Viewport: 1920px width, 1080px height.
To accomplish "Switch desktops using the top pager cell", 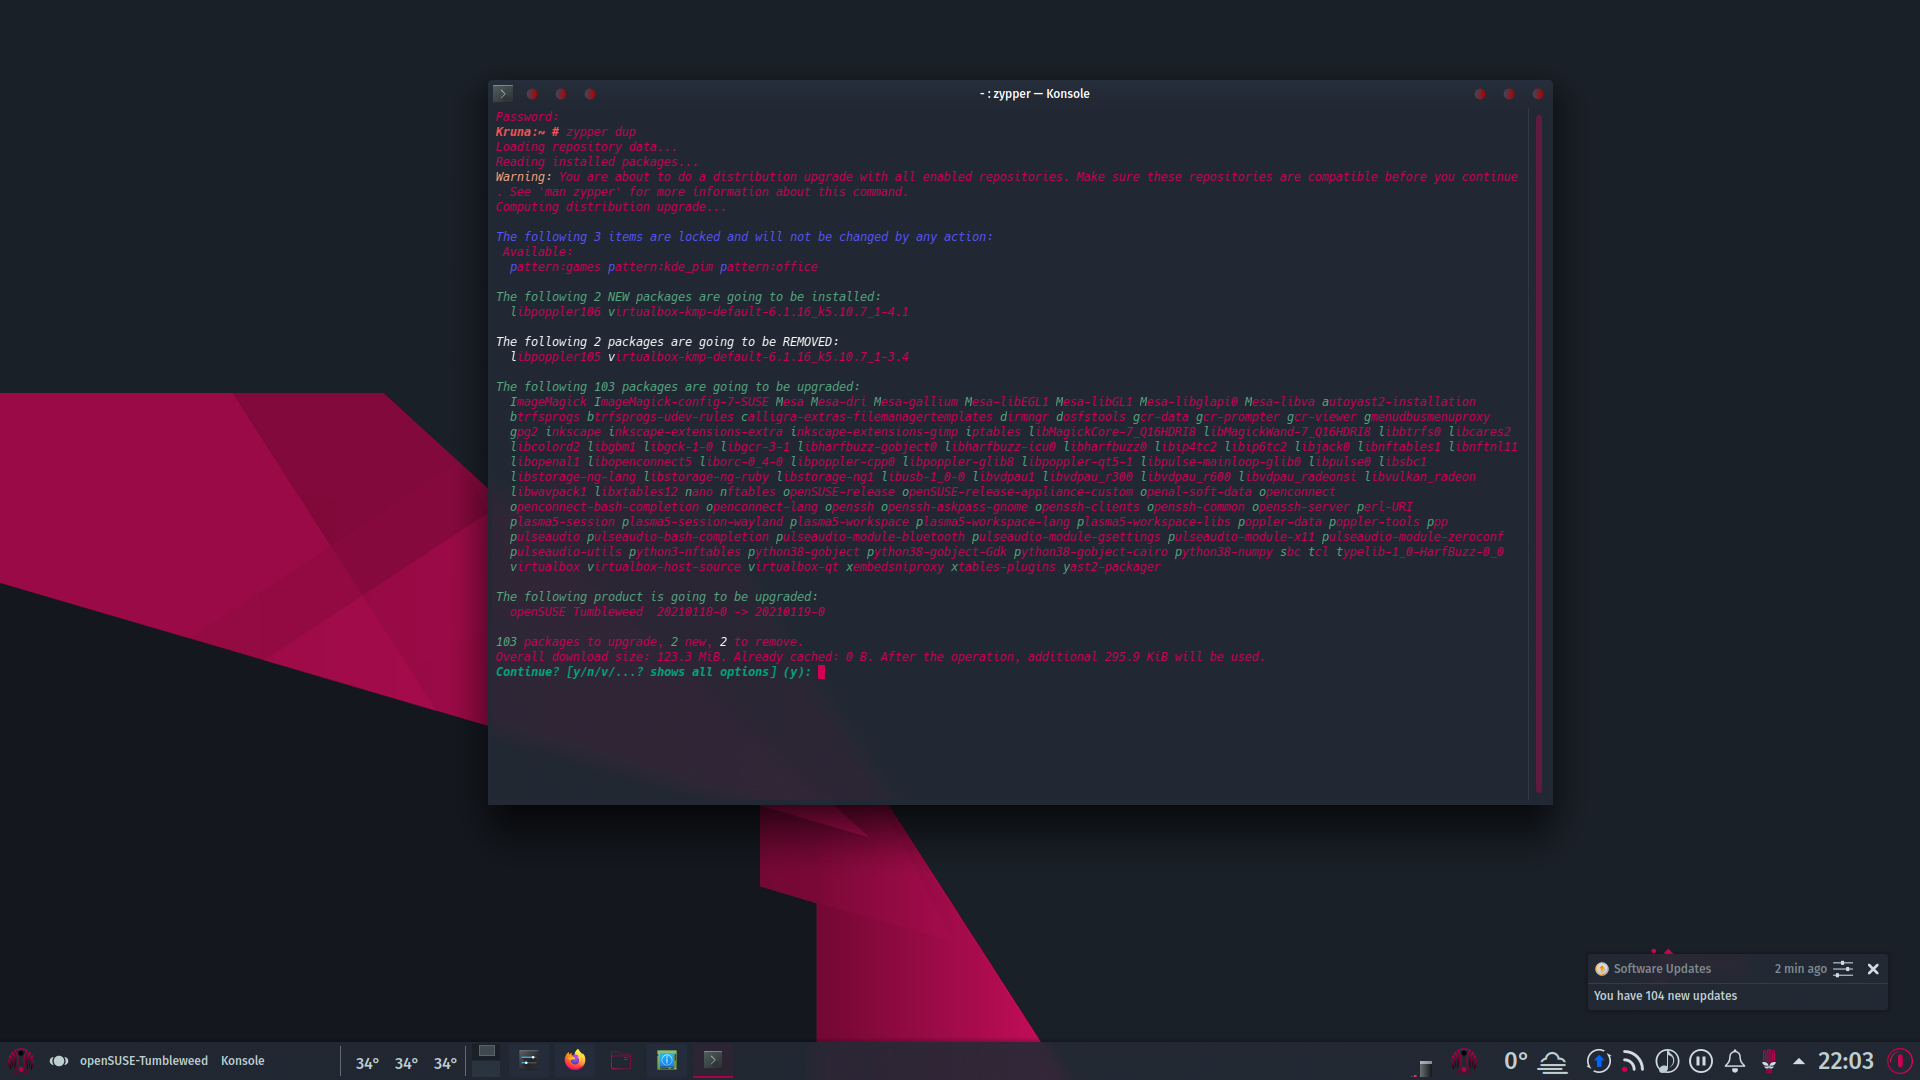I will [487, 1051].
